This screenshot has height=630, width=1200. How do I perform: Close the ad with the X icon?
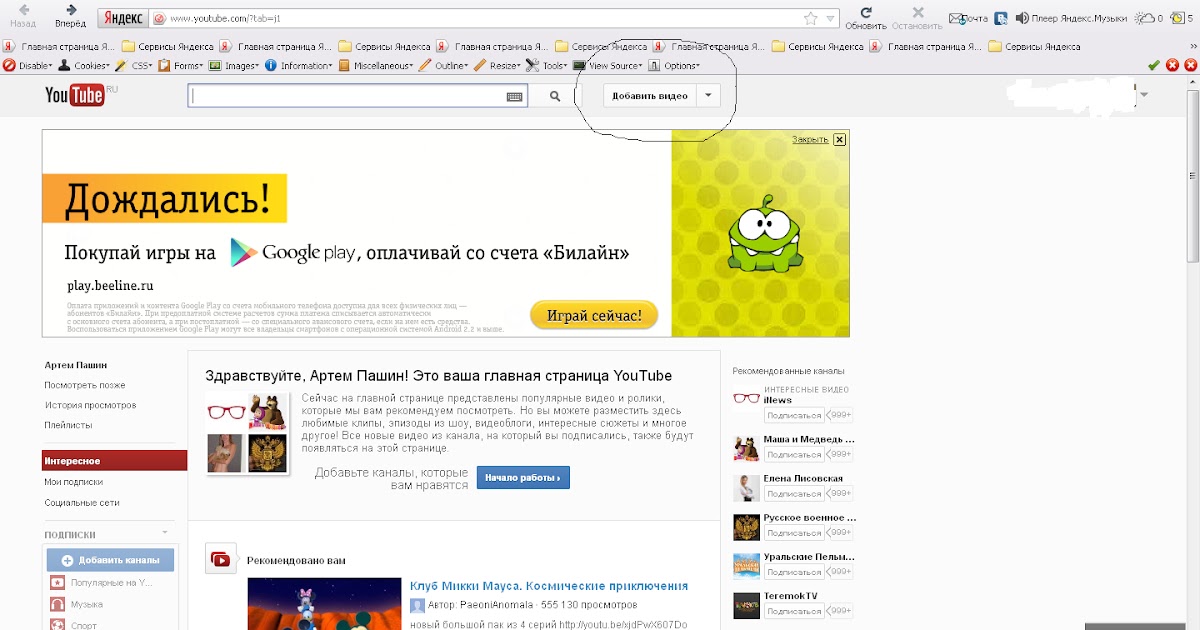[x=840, y=140]
